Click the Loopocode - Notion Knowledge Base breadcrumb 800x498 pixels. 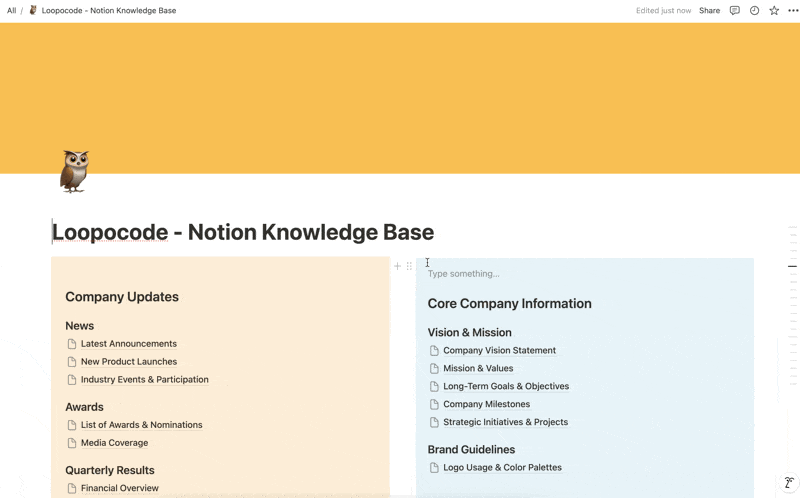tap(109, 10)
